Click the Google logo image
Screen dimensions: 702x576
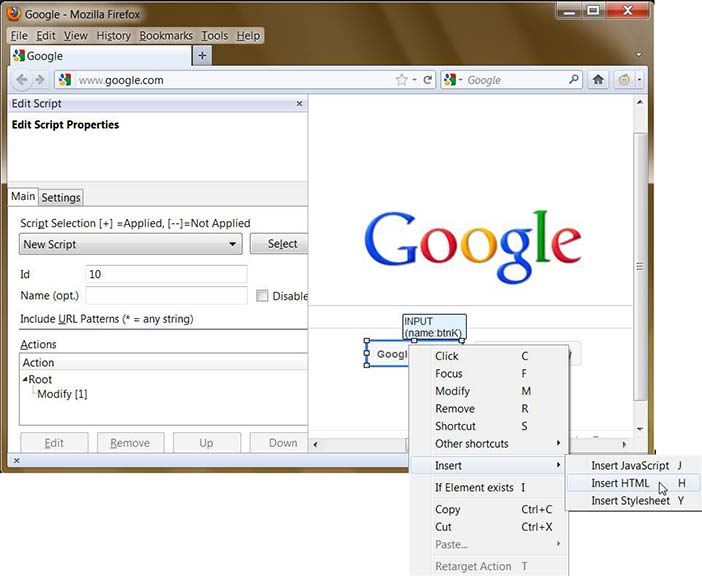coord(473,247)
